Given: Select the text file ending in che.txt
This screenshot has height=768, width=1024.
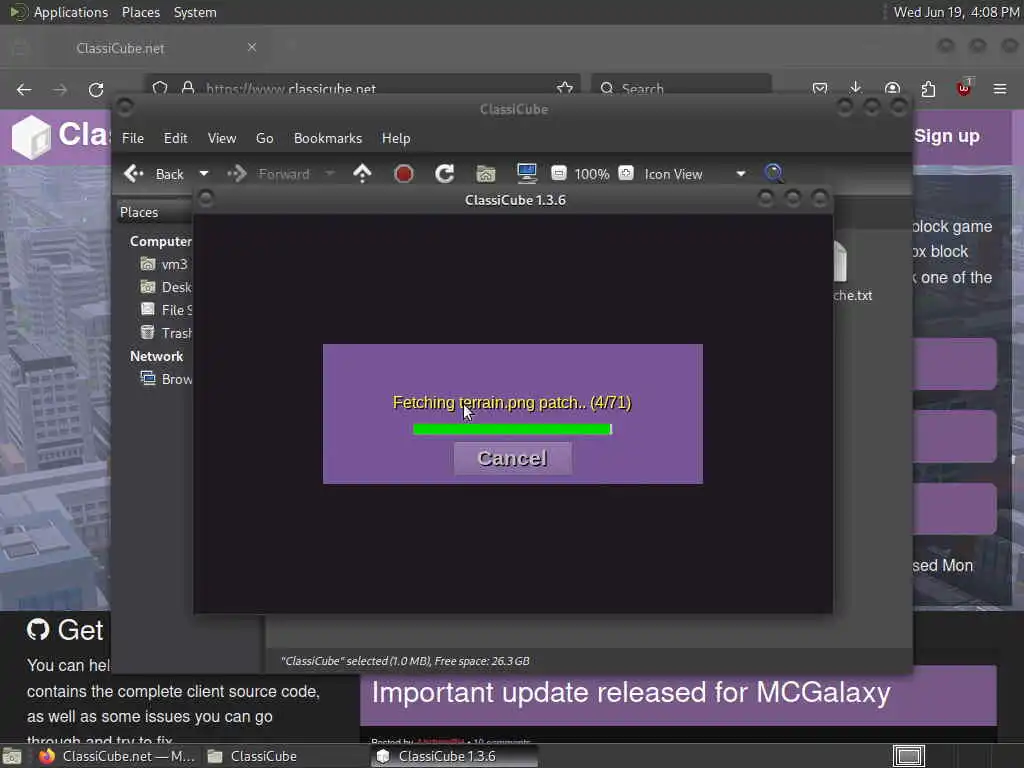Looking at the screenshot, I should (852, 272).
